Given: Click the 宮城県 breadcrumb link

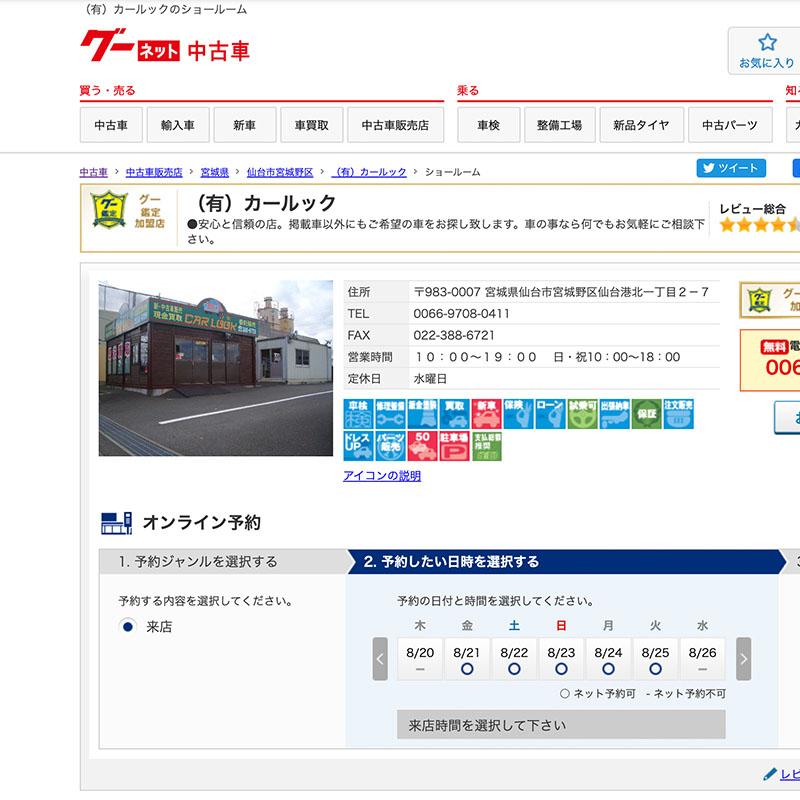Looking at the screenshot, I should click(x=214, y=172).
